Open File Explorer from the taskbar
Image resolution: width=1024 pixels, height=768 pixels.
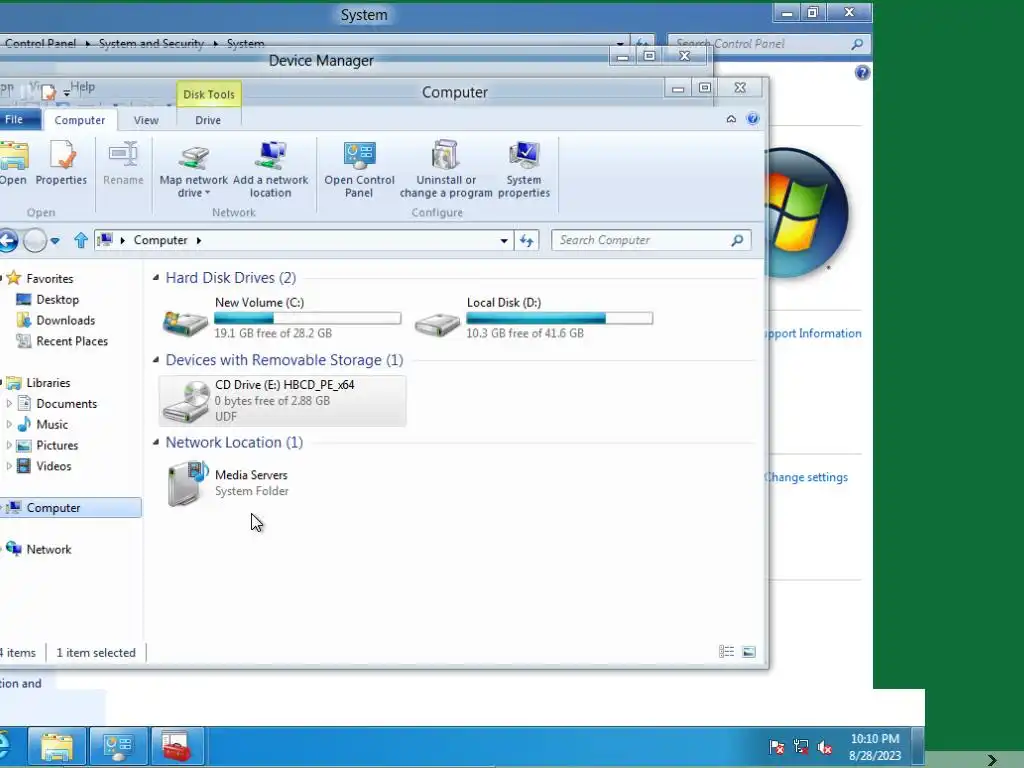(57, 746)
